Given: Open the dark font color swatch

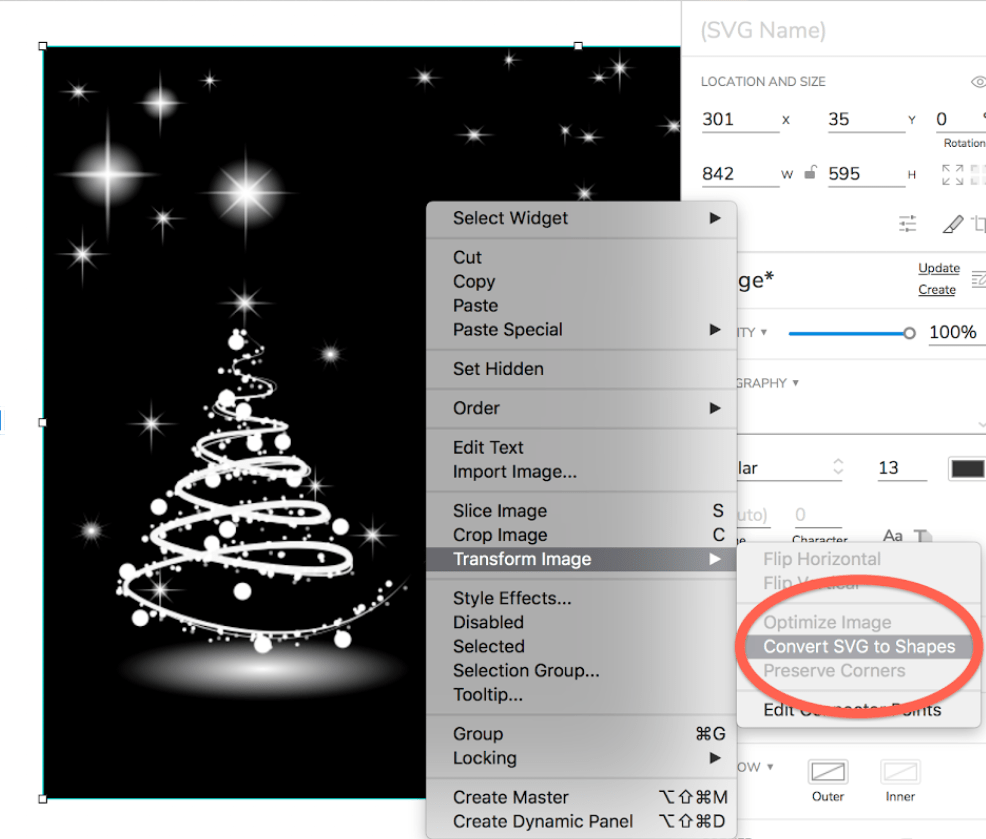Looking at the screenshot, I should pos(967,468).
